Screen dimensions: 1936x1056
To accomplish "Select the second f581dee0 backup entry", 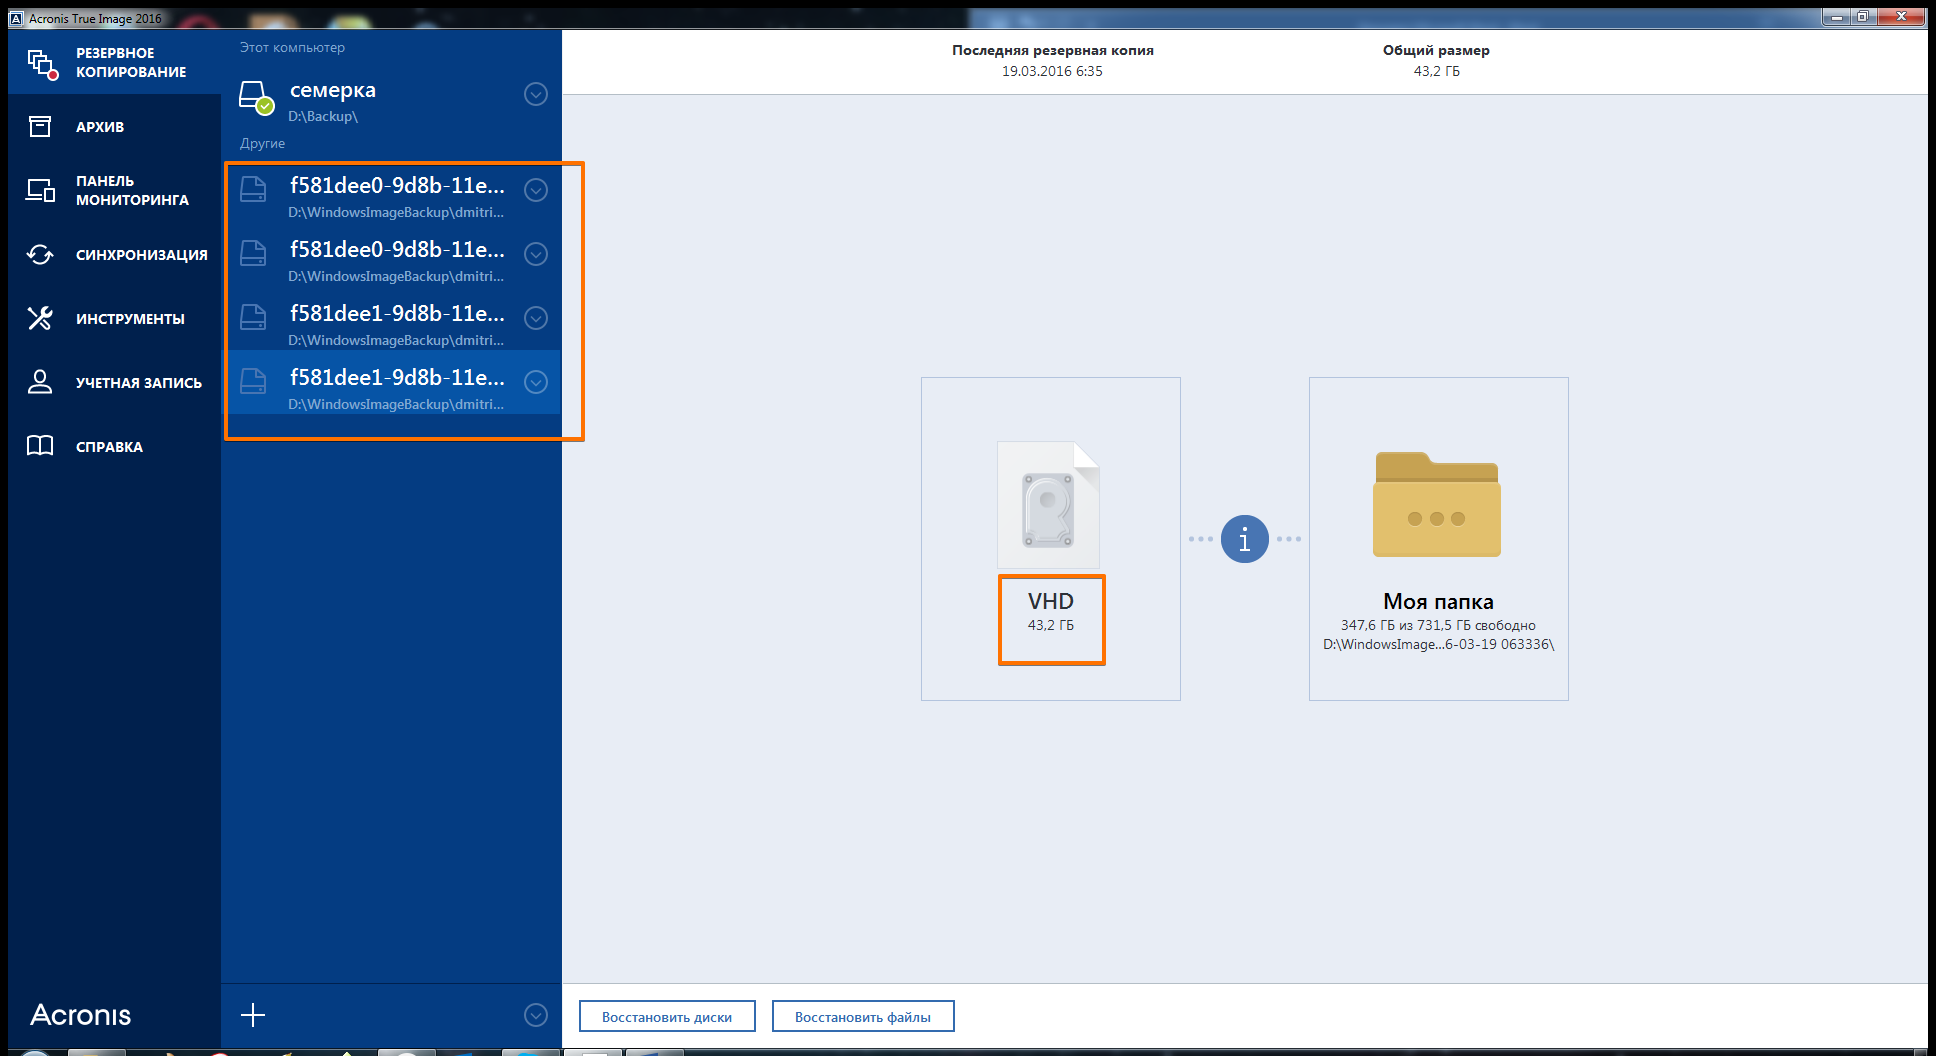I will 396,260.
